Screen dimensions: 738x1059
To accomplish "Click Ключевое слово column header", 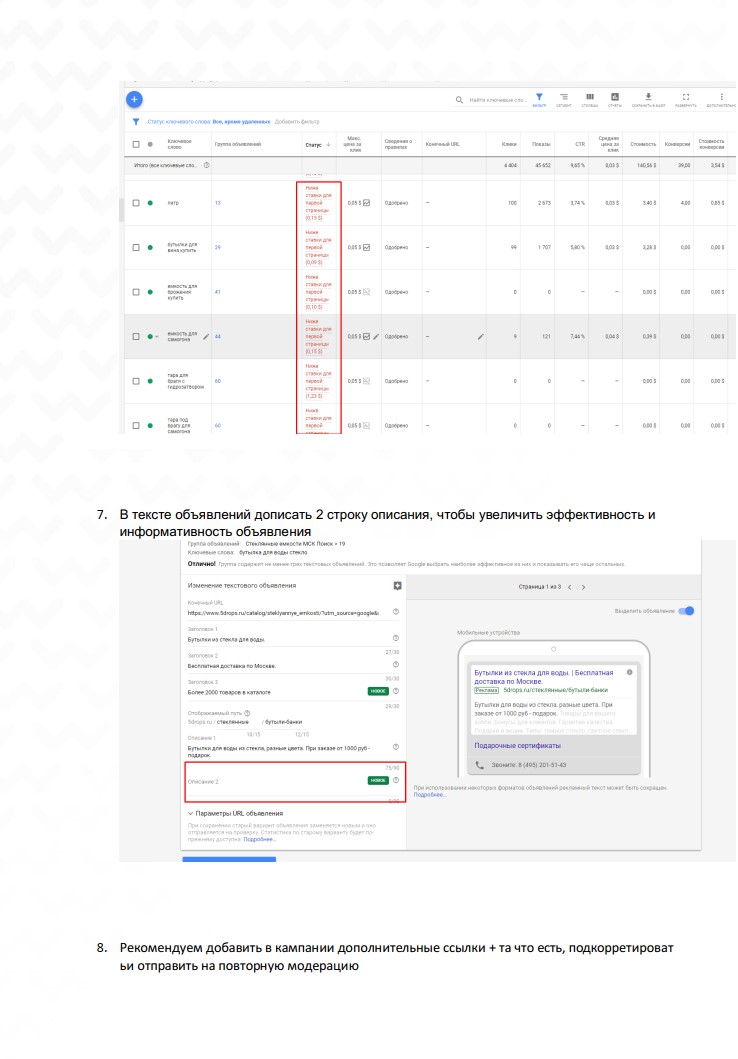I will (x=180, y=144).
